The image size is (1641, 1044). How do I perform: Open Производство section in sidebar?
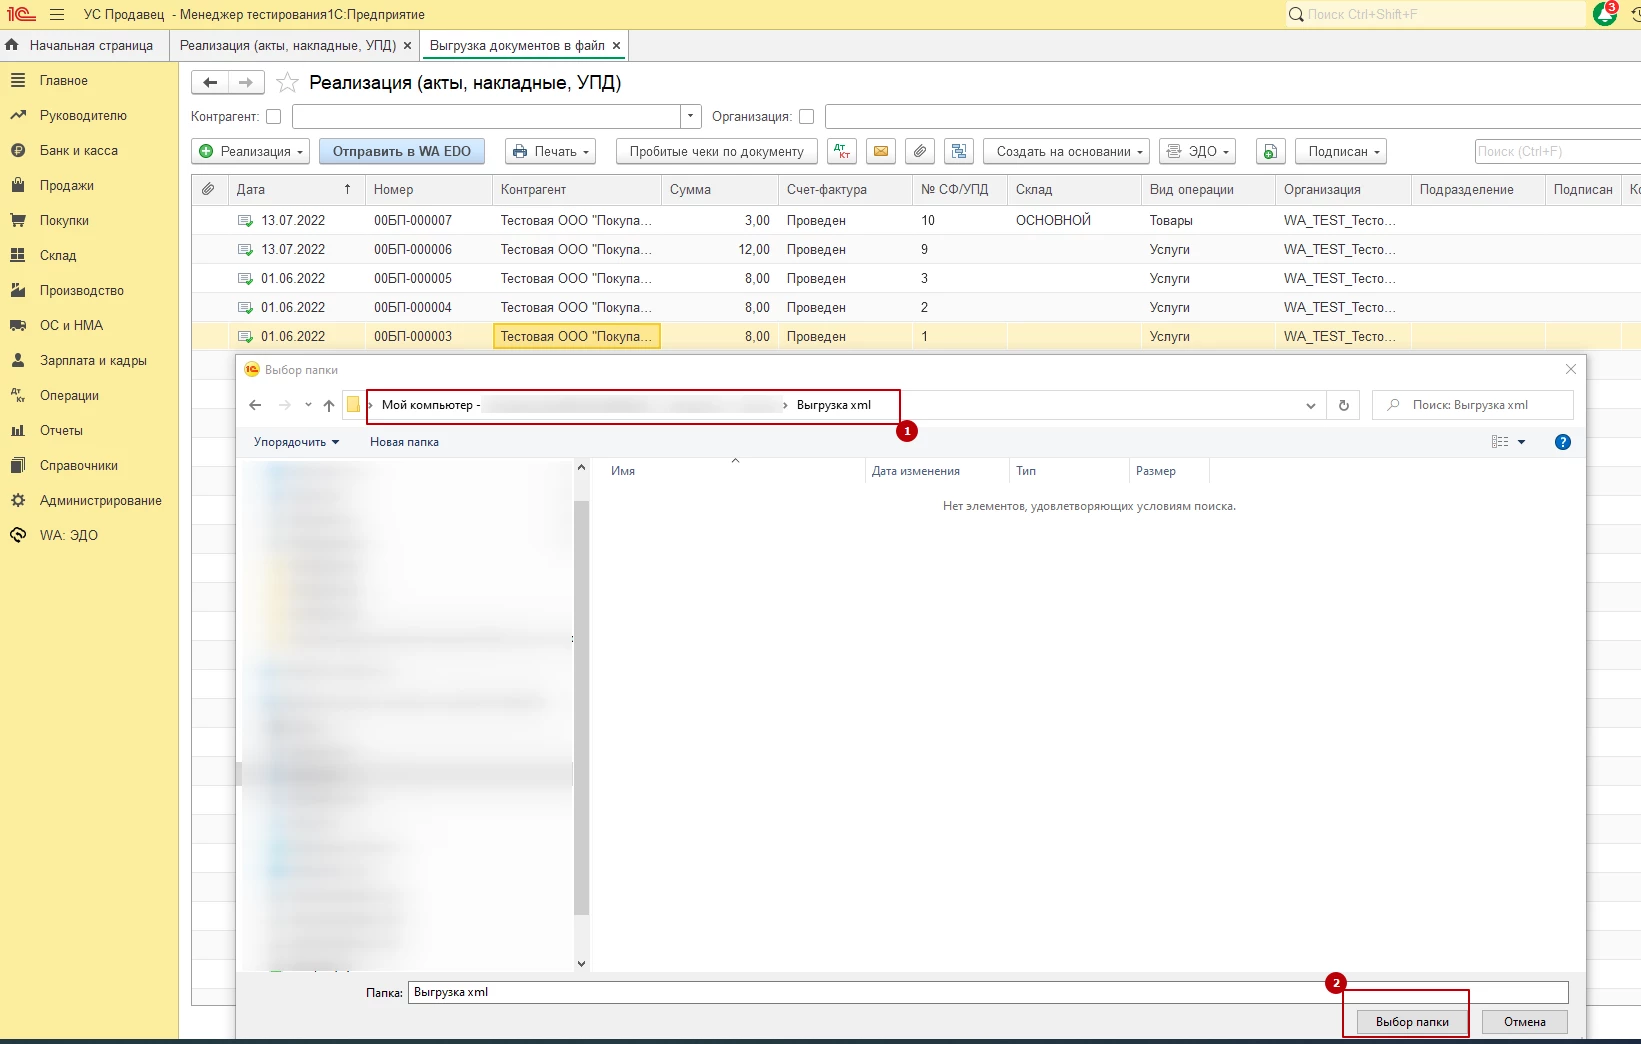click(81, 290)
